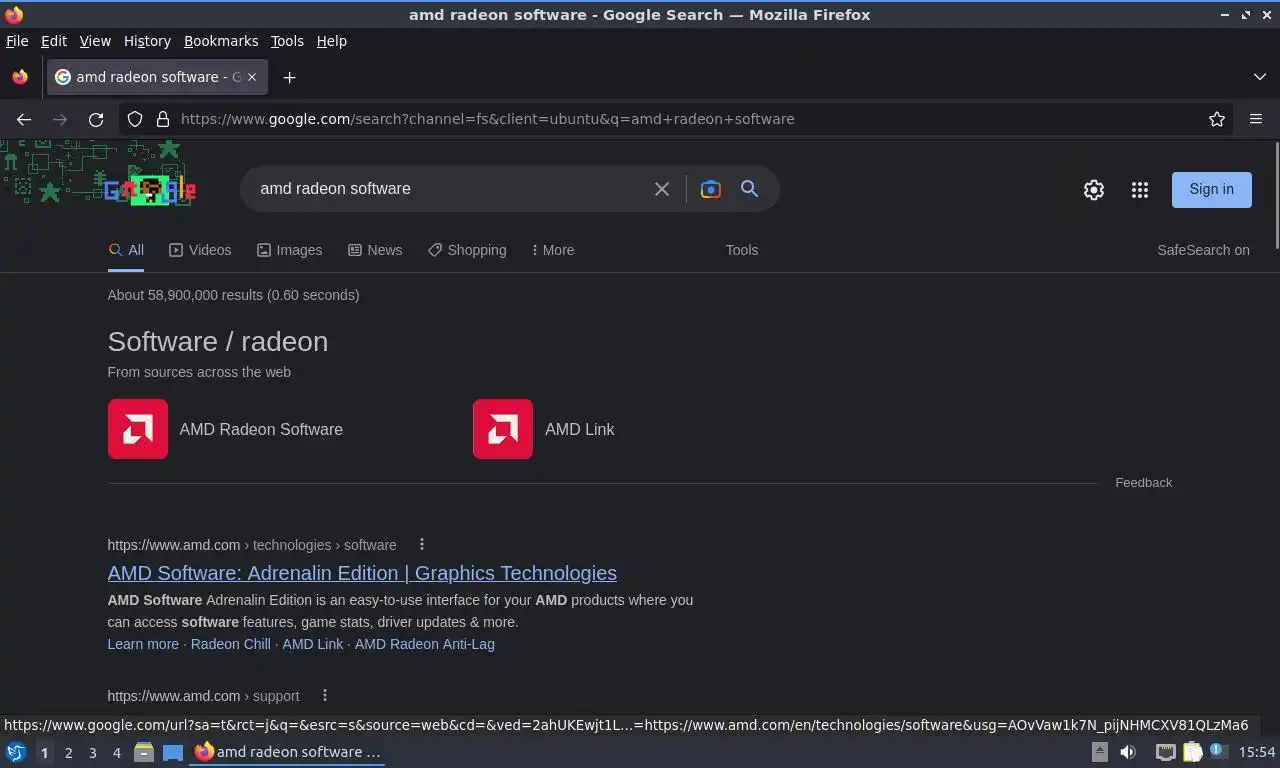Open the AMD Radeon Software card logo
The height and width of the screenshot is (768, 1280).
138,429
